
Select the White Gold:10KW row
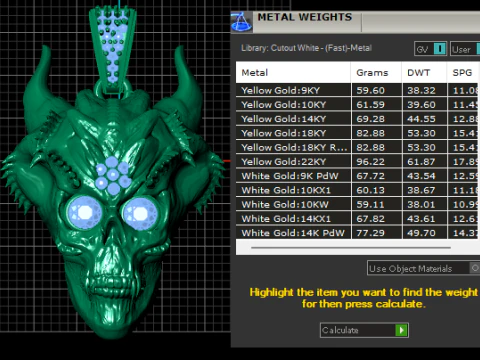click(358, 204)
